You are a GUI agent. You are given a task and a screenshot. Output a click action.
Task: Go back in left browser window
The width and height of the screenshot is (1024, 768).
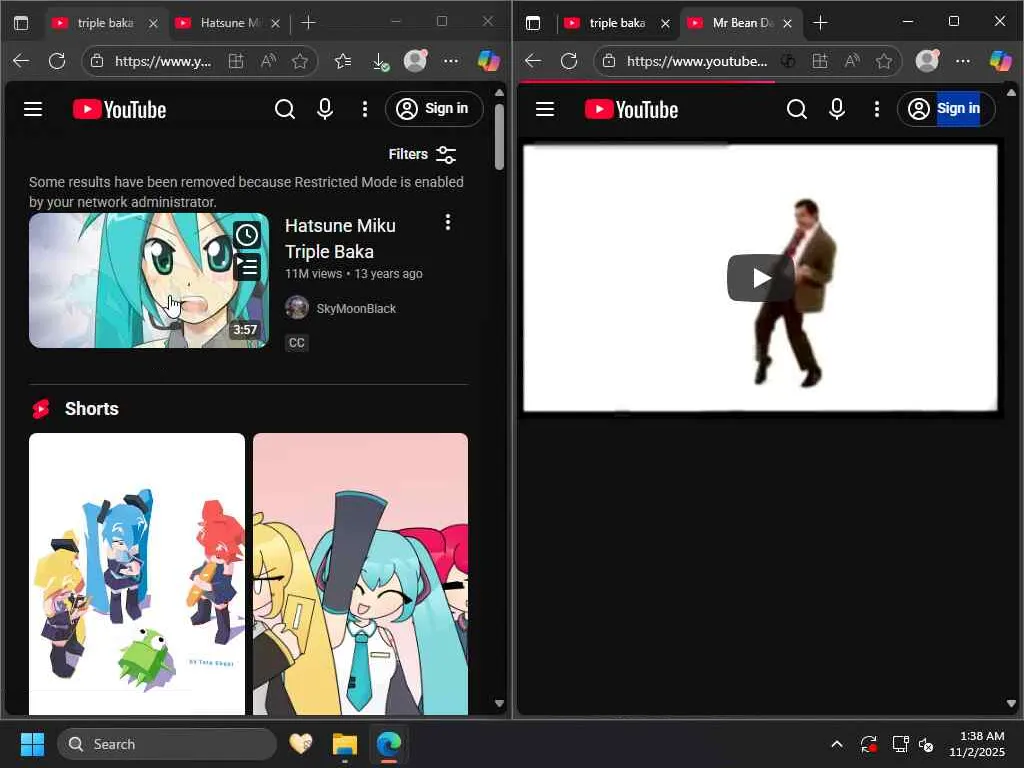21,61
